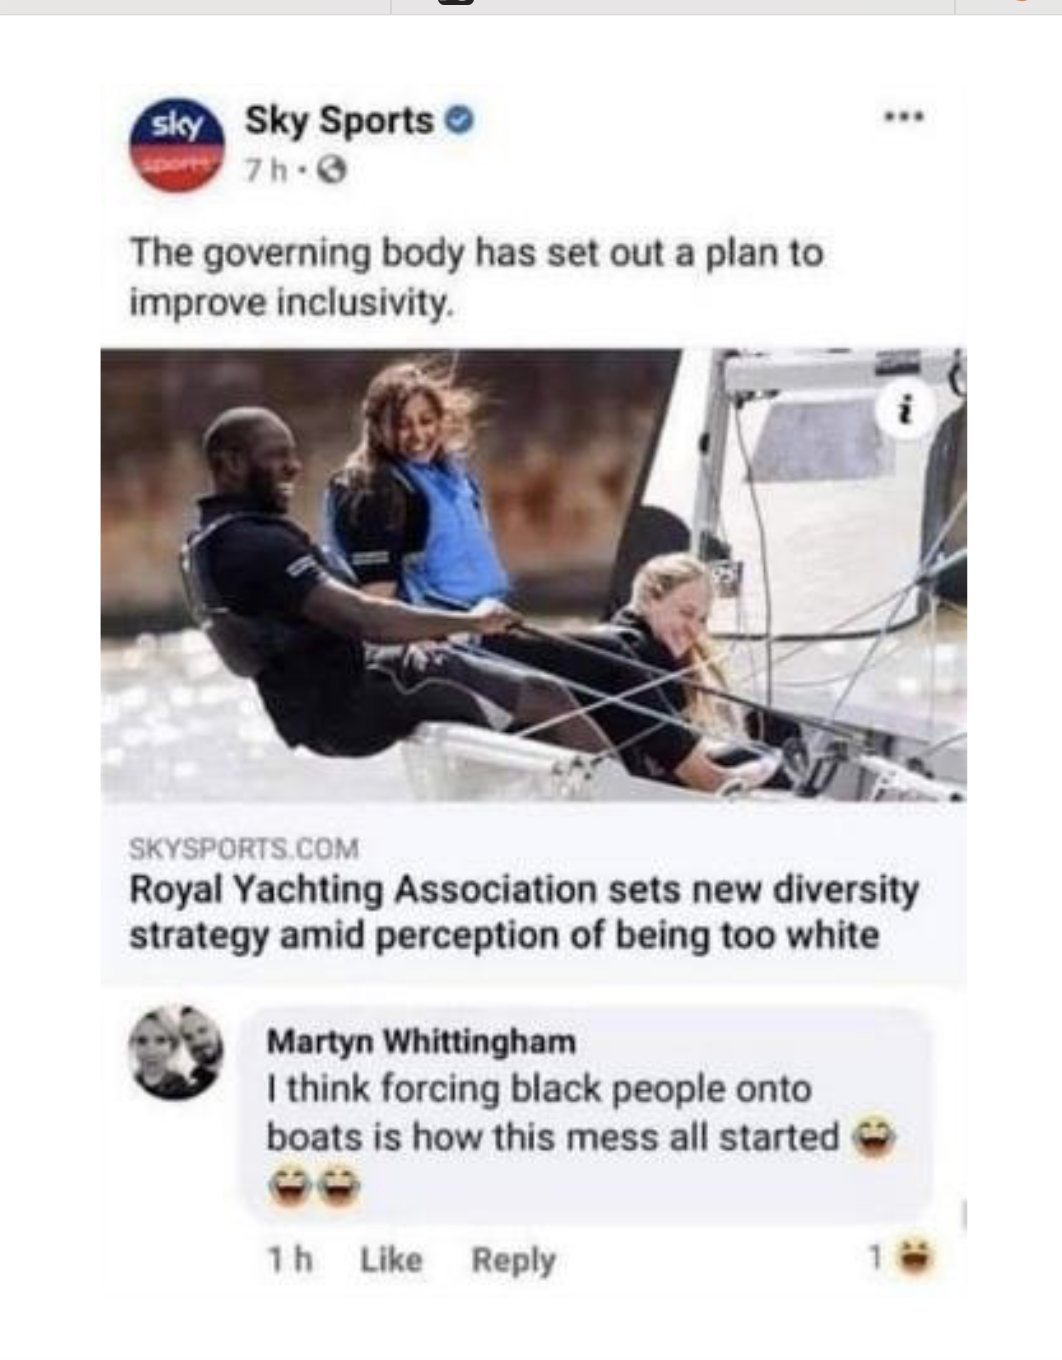The height and width of the screenshot is (1360, 1062).
Task: Open the image info 'i' icon
Action: click(x=906, y=409)
